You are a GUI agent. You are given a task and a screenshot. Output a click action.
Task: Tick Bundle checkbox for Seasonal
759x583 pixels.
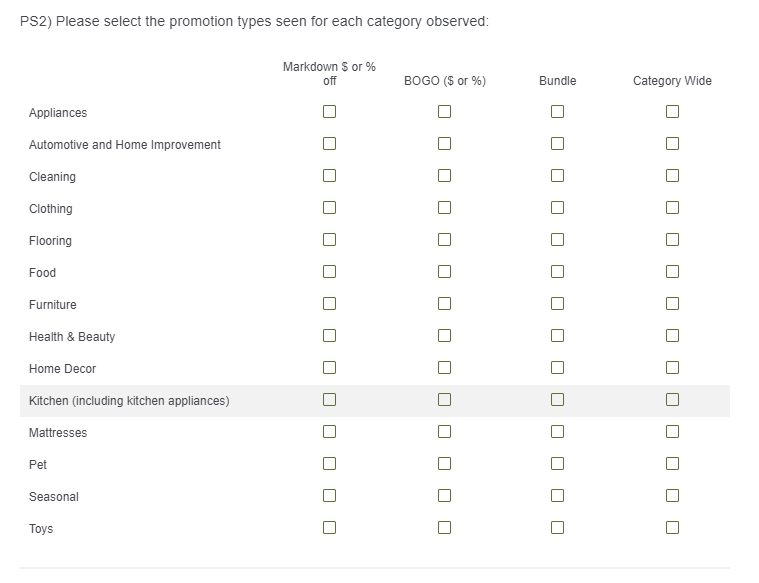tap(557, 496)
